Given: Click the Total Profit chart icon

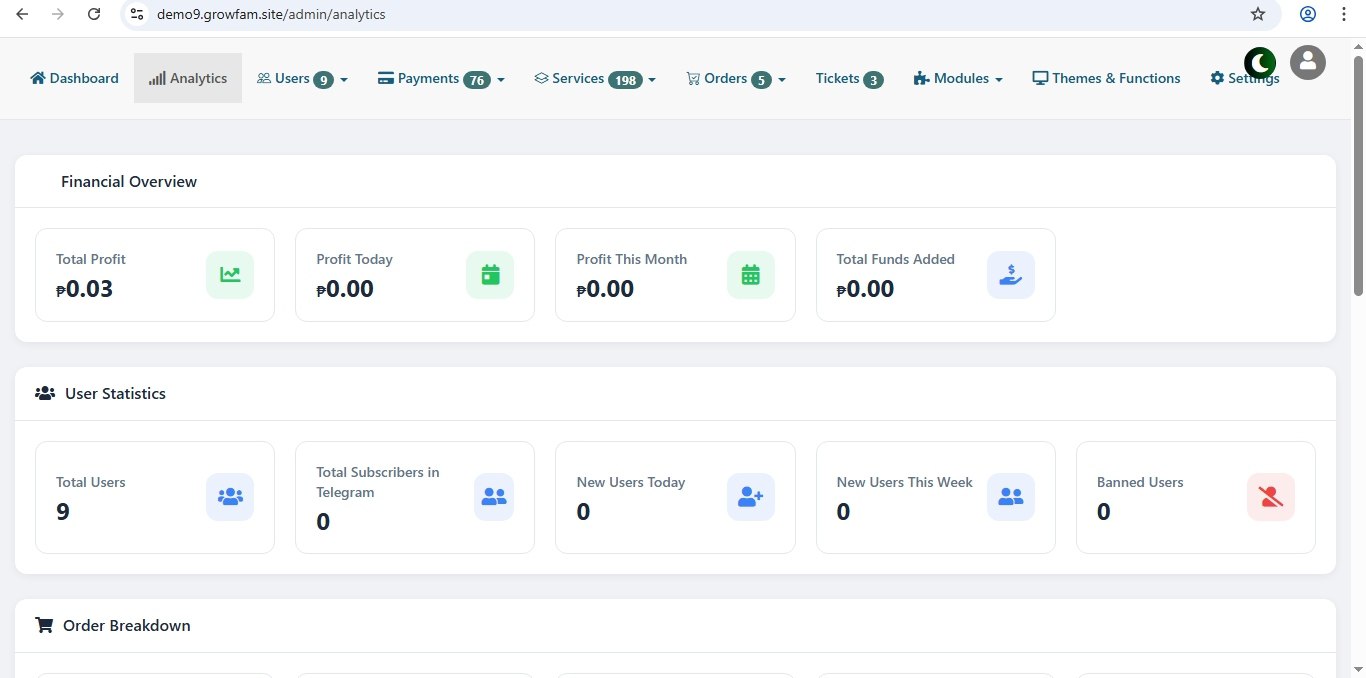Looking at the screenshot, I should pos(230,275).
